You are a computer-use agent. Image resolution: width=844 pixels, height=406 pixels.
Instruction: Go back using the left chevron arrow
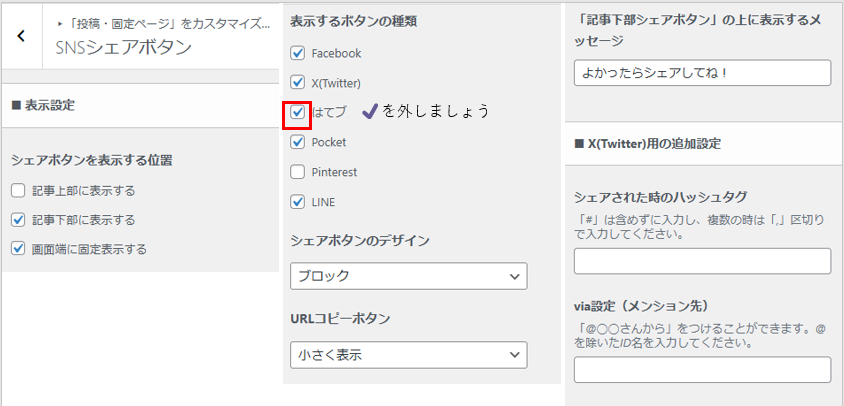pos(21,36)
